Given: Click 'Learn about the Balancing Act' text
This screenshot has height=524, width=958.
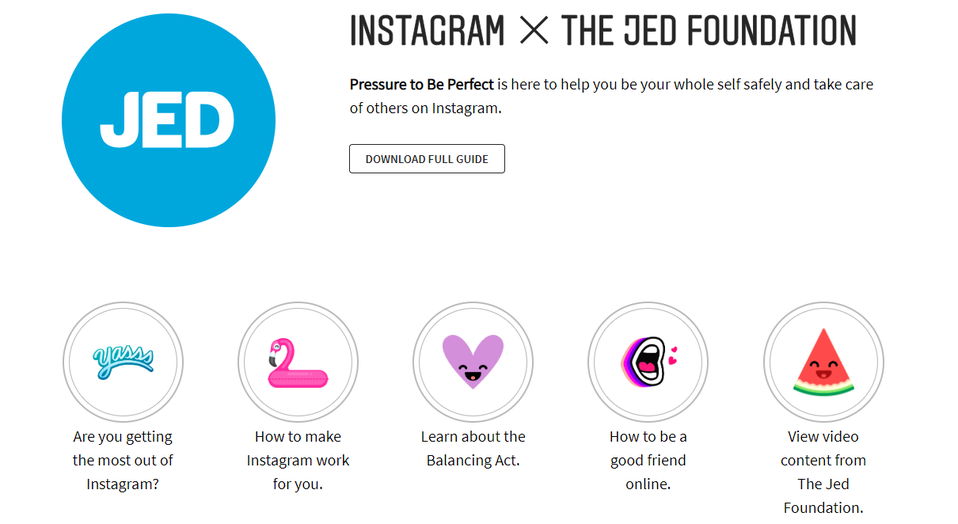Looking at the screenshot, I should (x=473, y=448).
